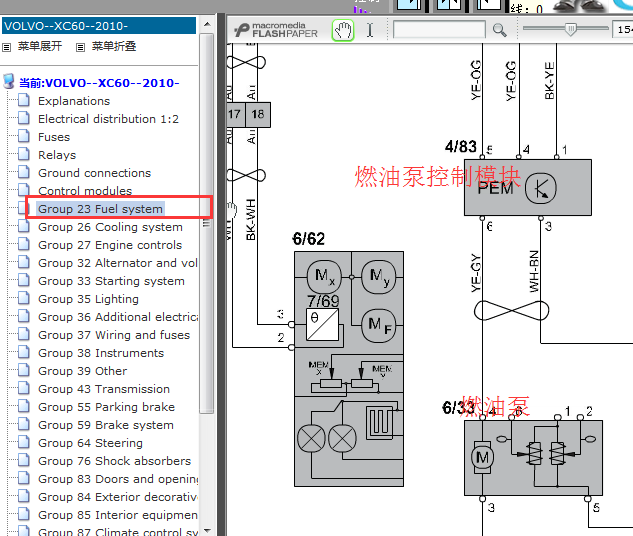The image size is (633, 536).
Task: Open Group 84 Exterior decorative item
Action: pos(118,497)
